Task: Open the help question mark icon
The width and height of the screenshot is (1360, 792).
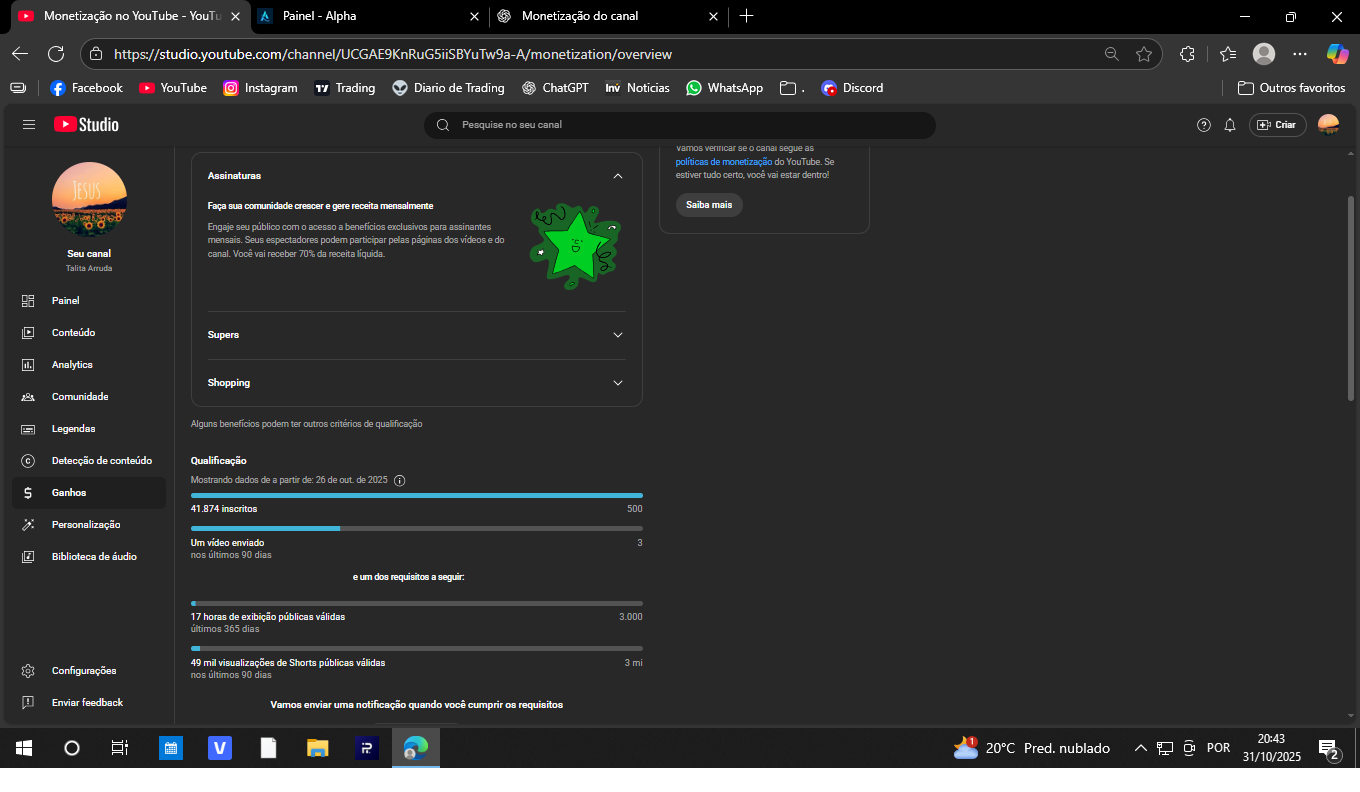Action: [x=1203, y=125]
